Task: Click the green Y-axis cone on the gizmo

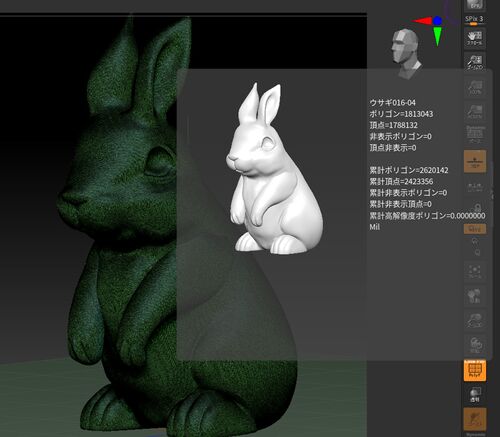Action: (x=438, y=36)
